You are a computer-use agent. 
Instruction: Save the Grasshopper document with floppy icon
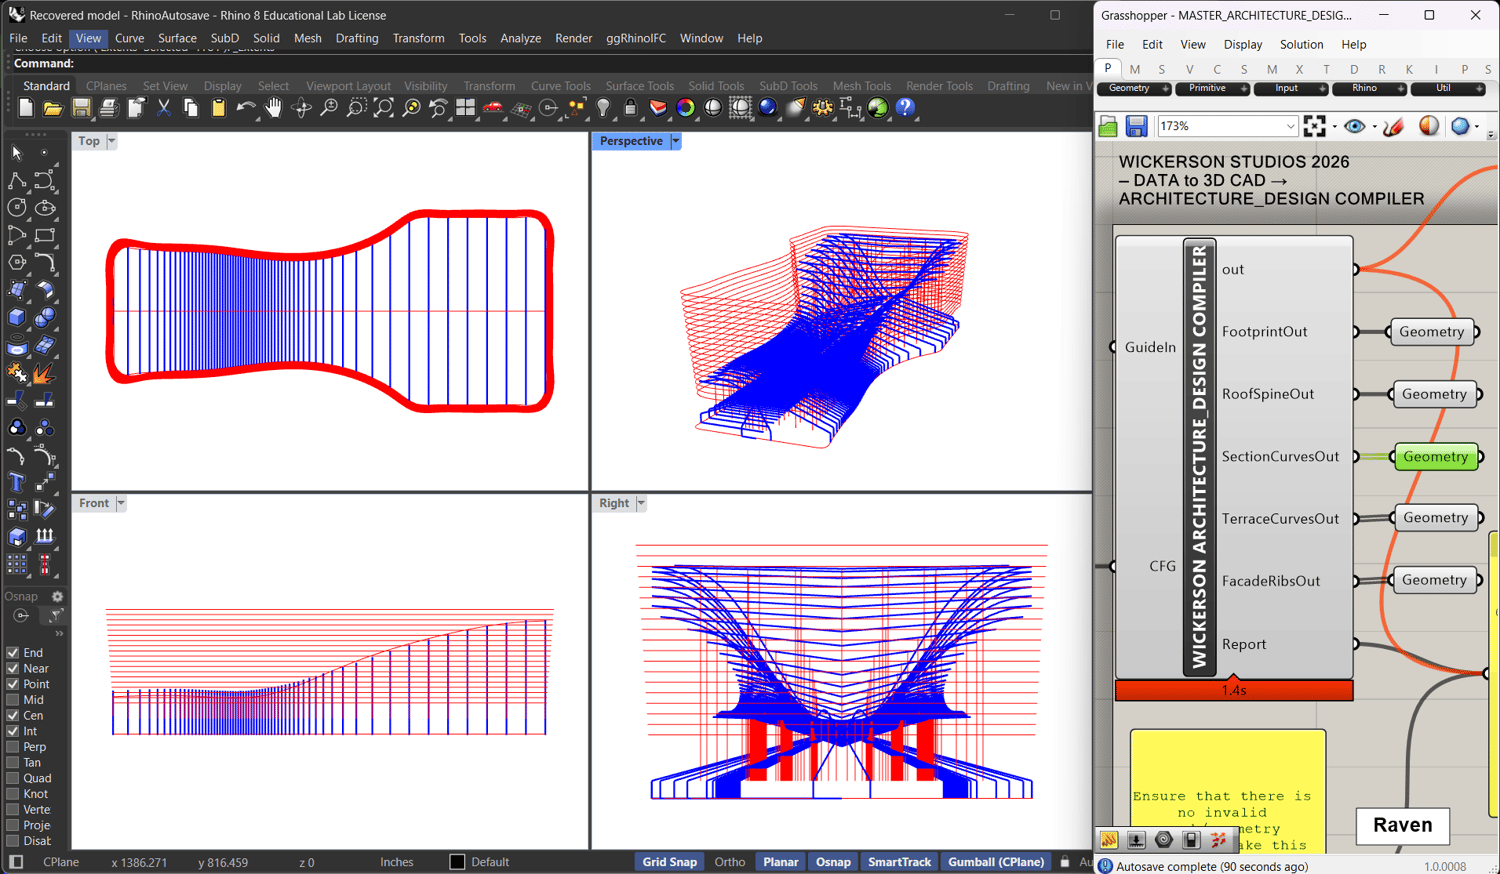pyautogui.click(x=1136, y=127)
